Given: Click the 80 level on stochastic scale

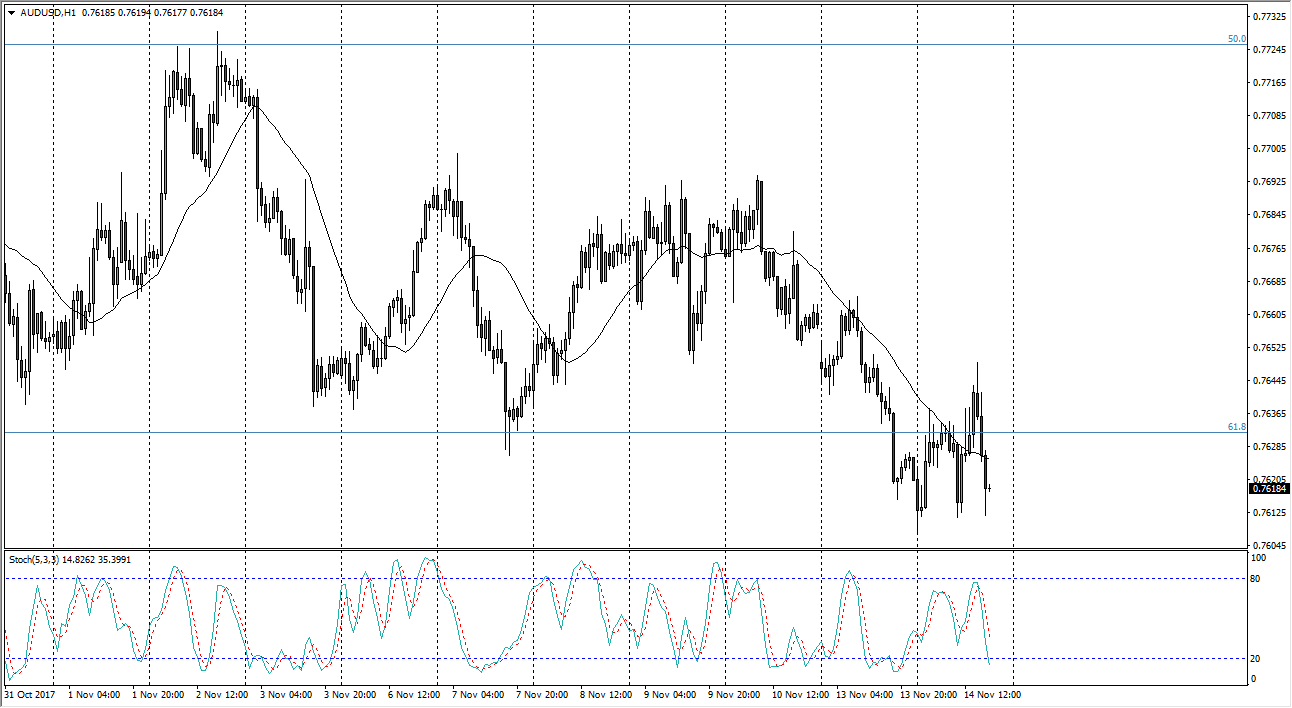Looking at the screenshot, I should point(1264,578).
